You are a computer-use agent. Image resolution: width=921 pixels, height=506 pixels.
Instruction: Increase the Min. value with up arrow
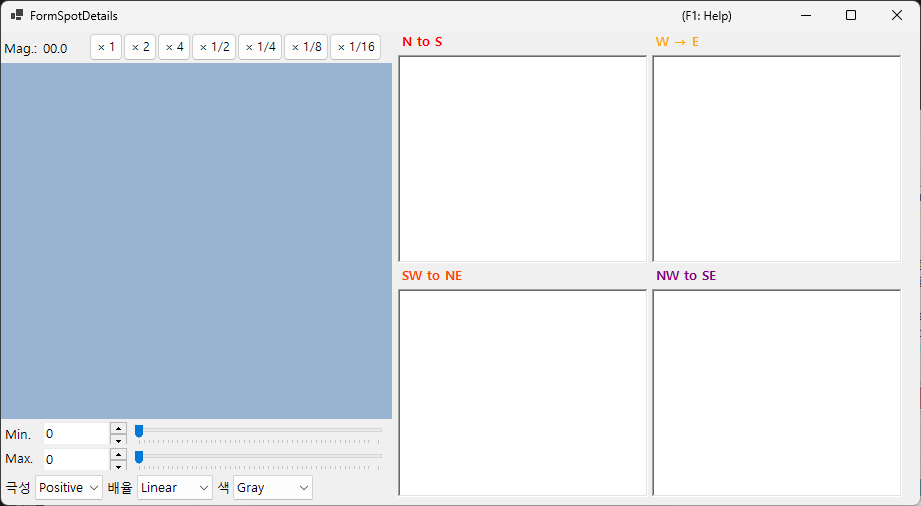tap(119, 429)
